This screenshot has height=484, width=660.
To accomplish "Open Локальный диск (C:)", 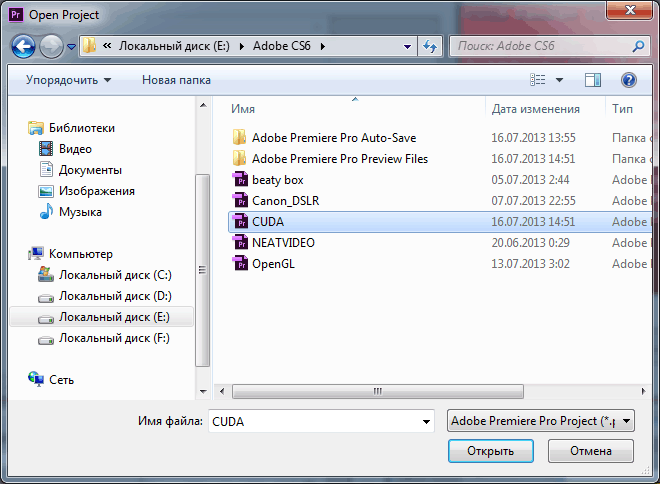I will pyautogui.click(x=115, y=275).
